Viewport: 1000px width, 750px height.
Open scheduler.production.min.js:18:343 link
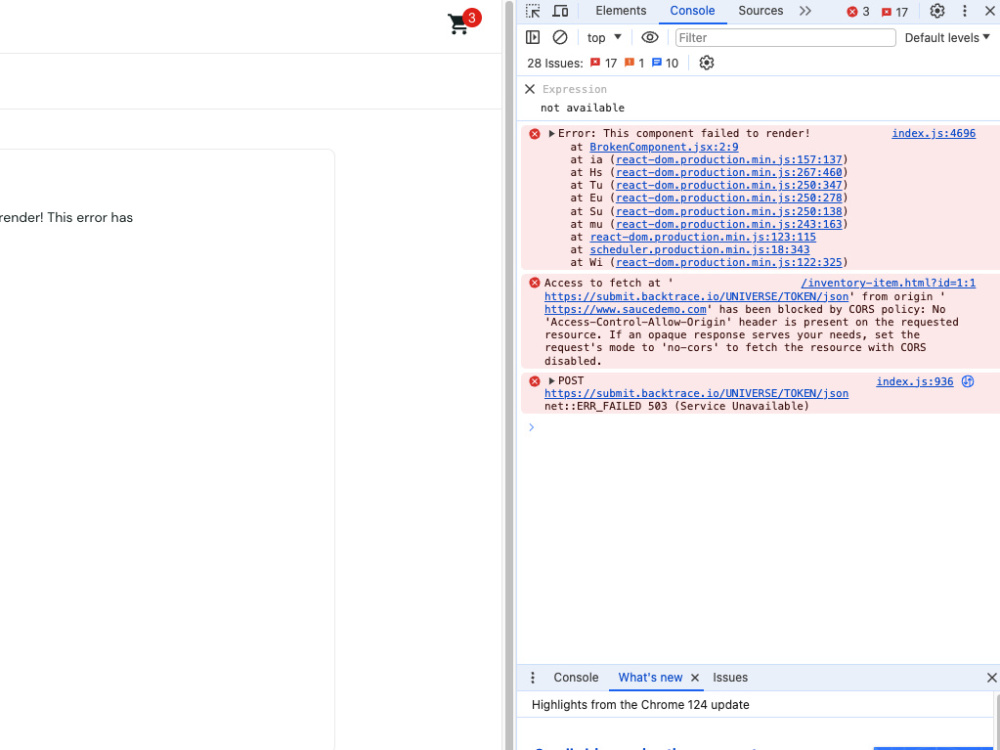[x=700, y=249]
